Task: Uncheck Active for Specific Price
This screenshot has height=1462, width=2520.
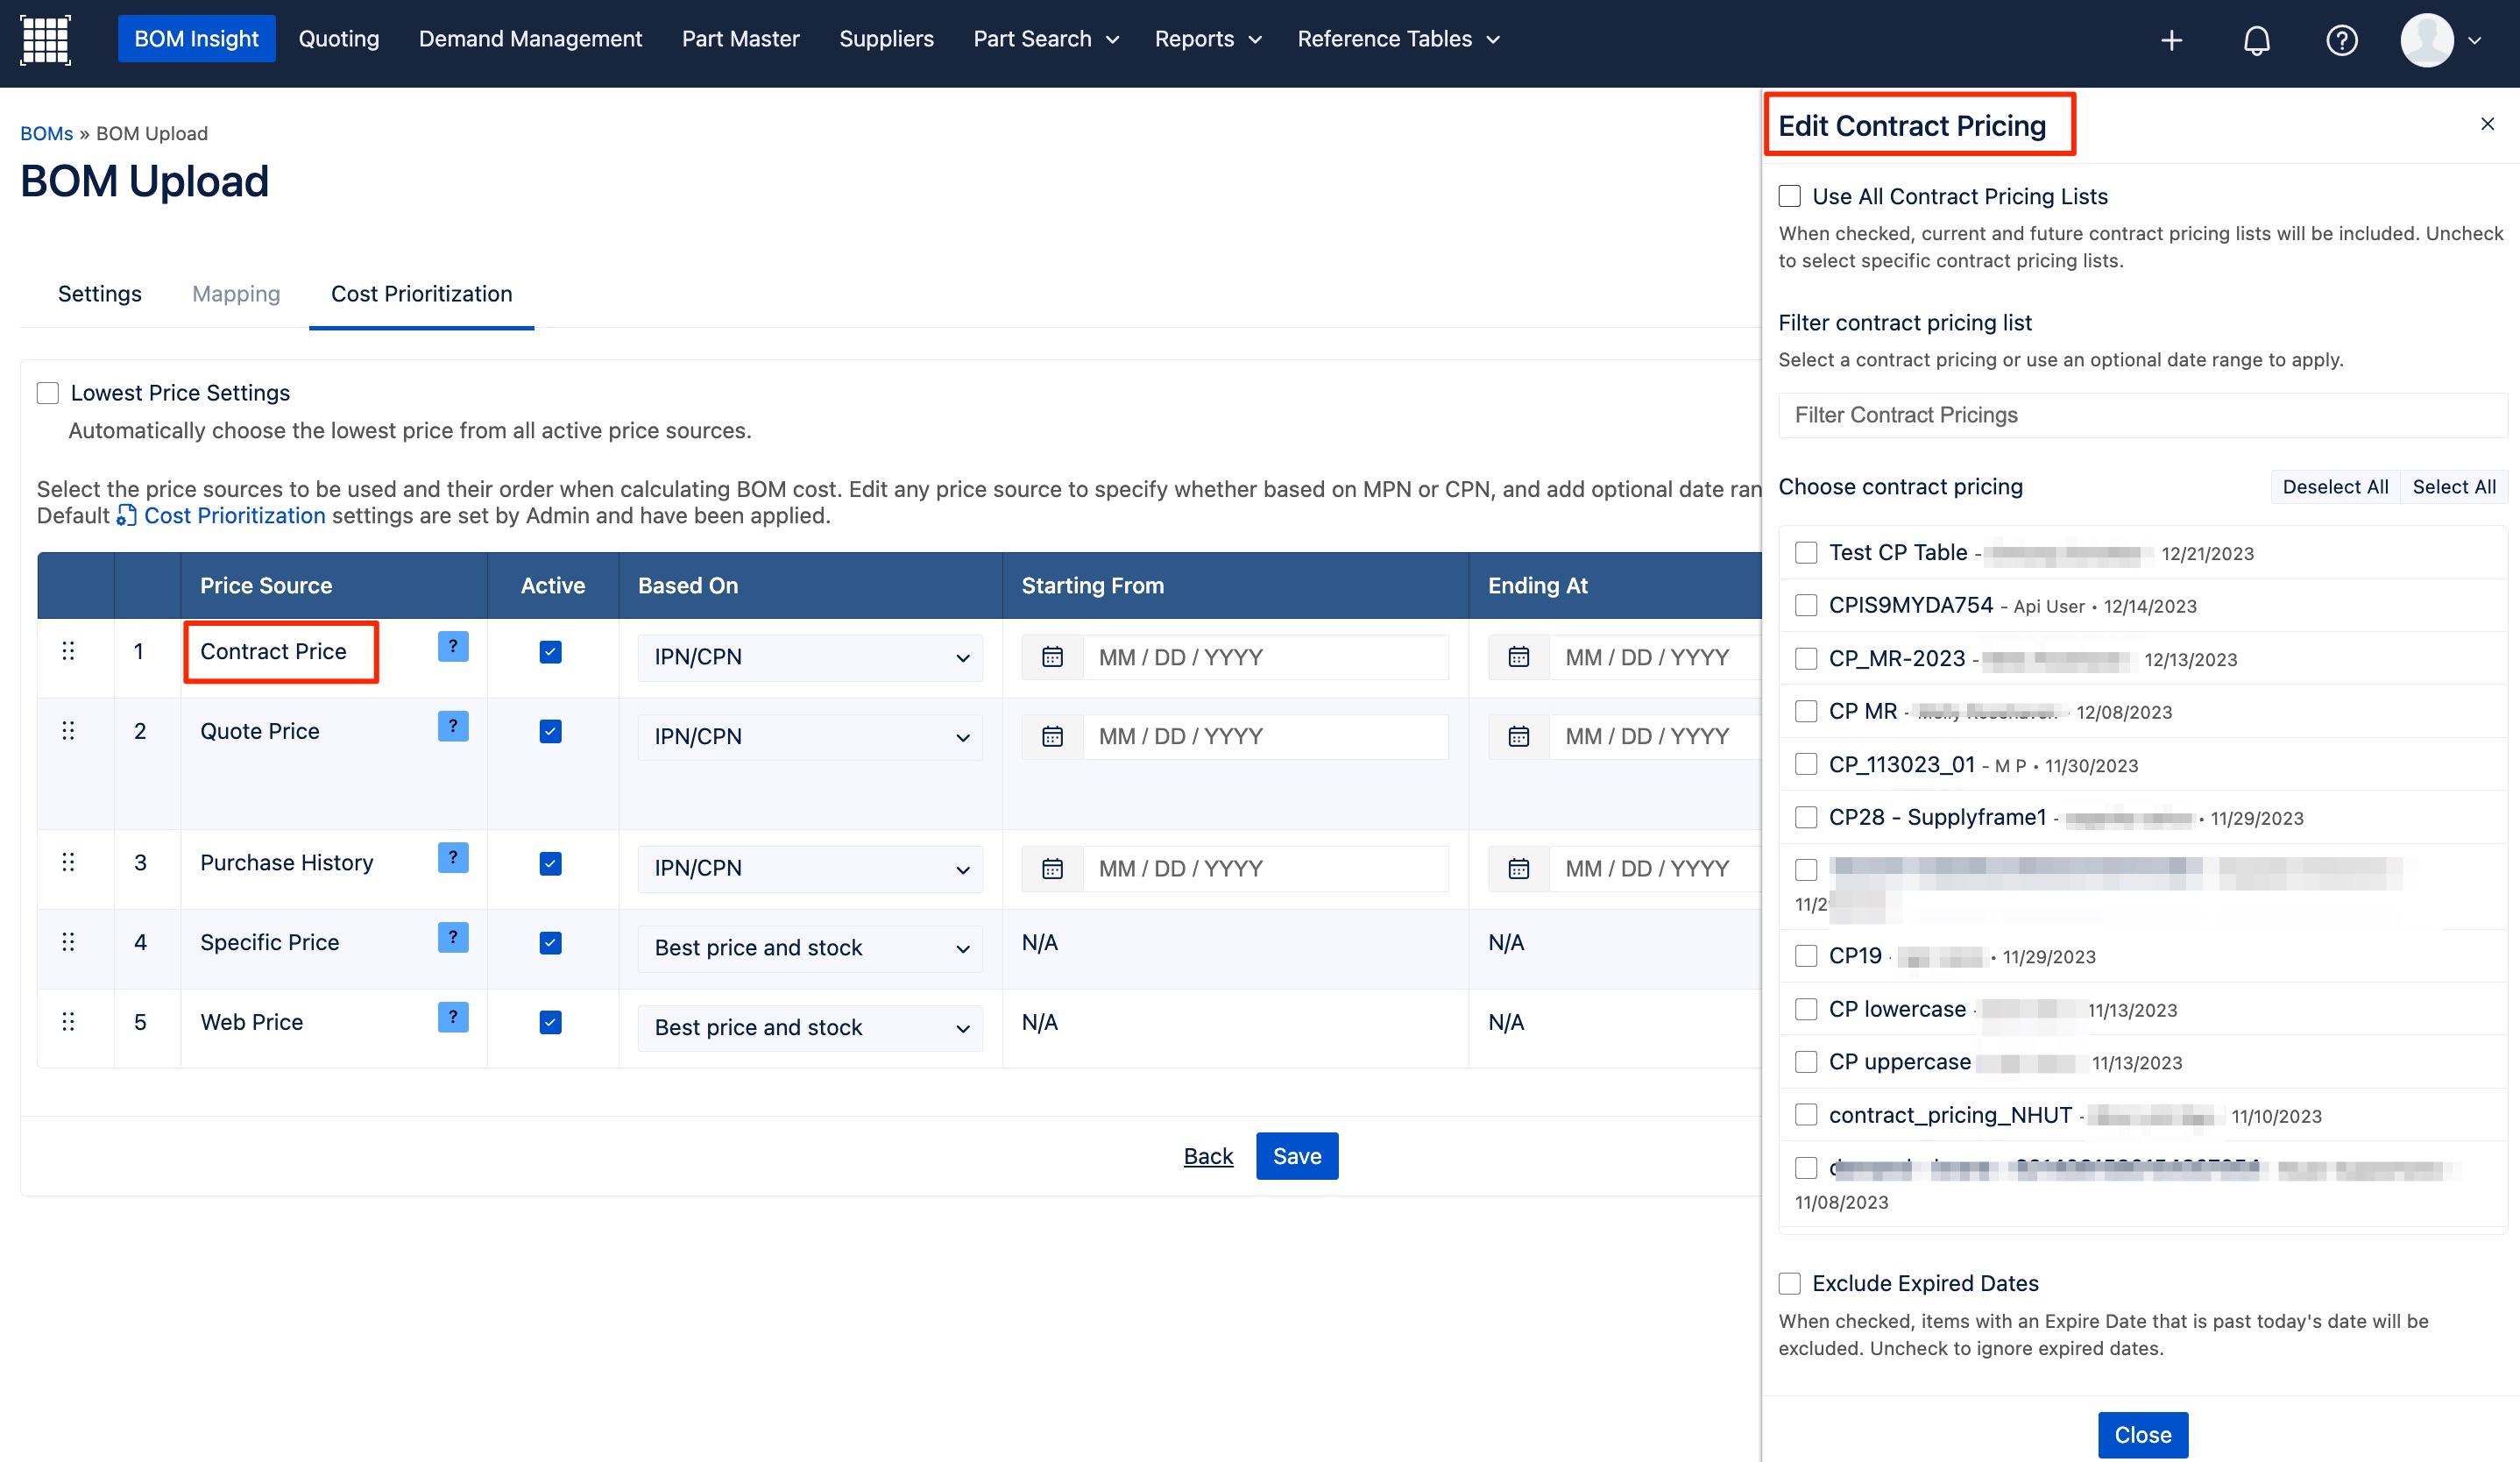Action: 550,943
